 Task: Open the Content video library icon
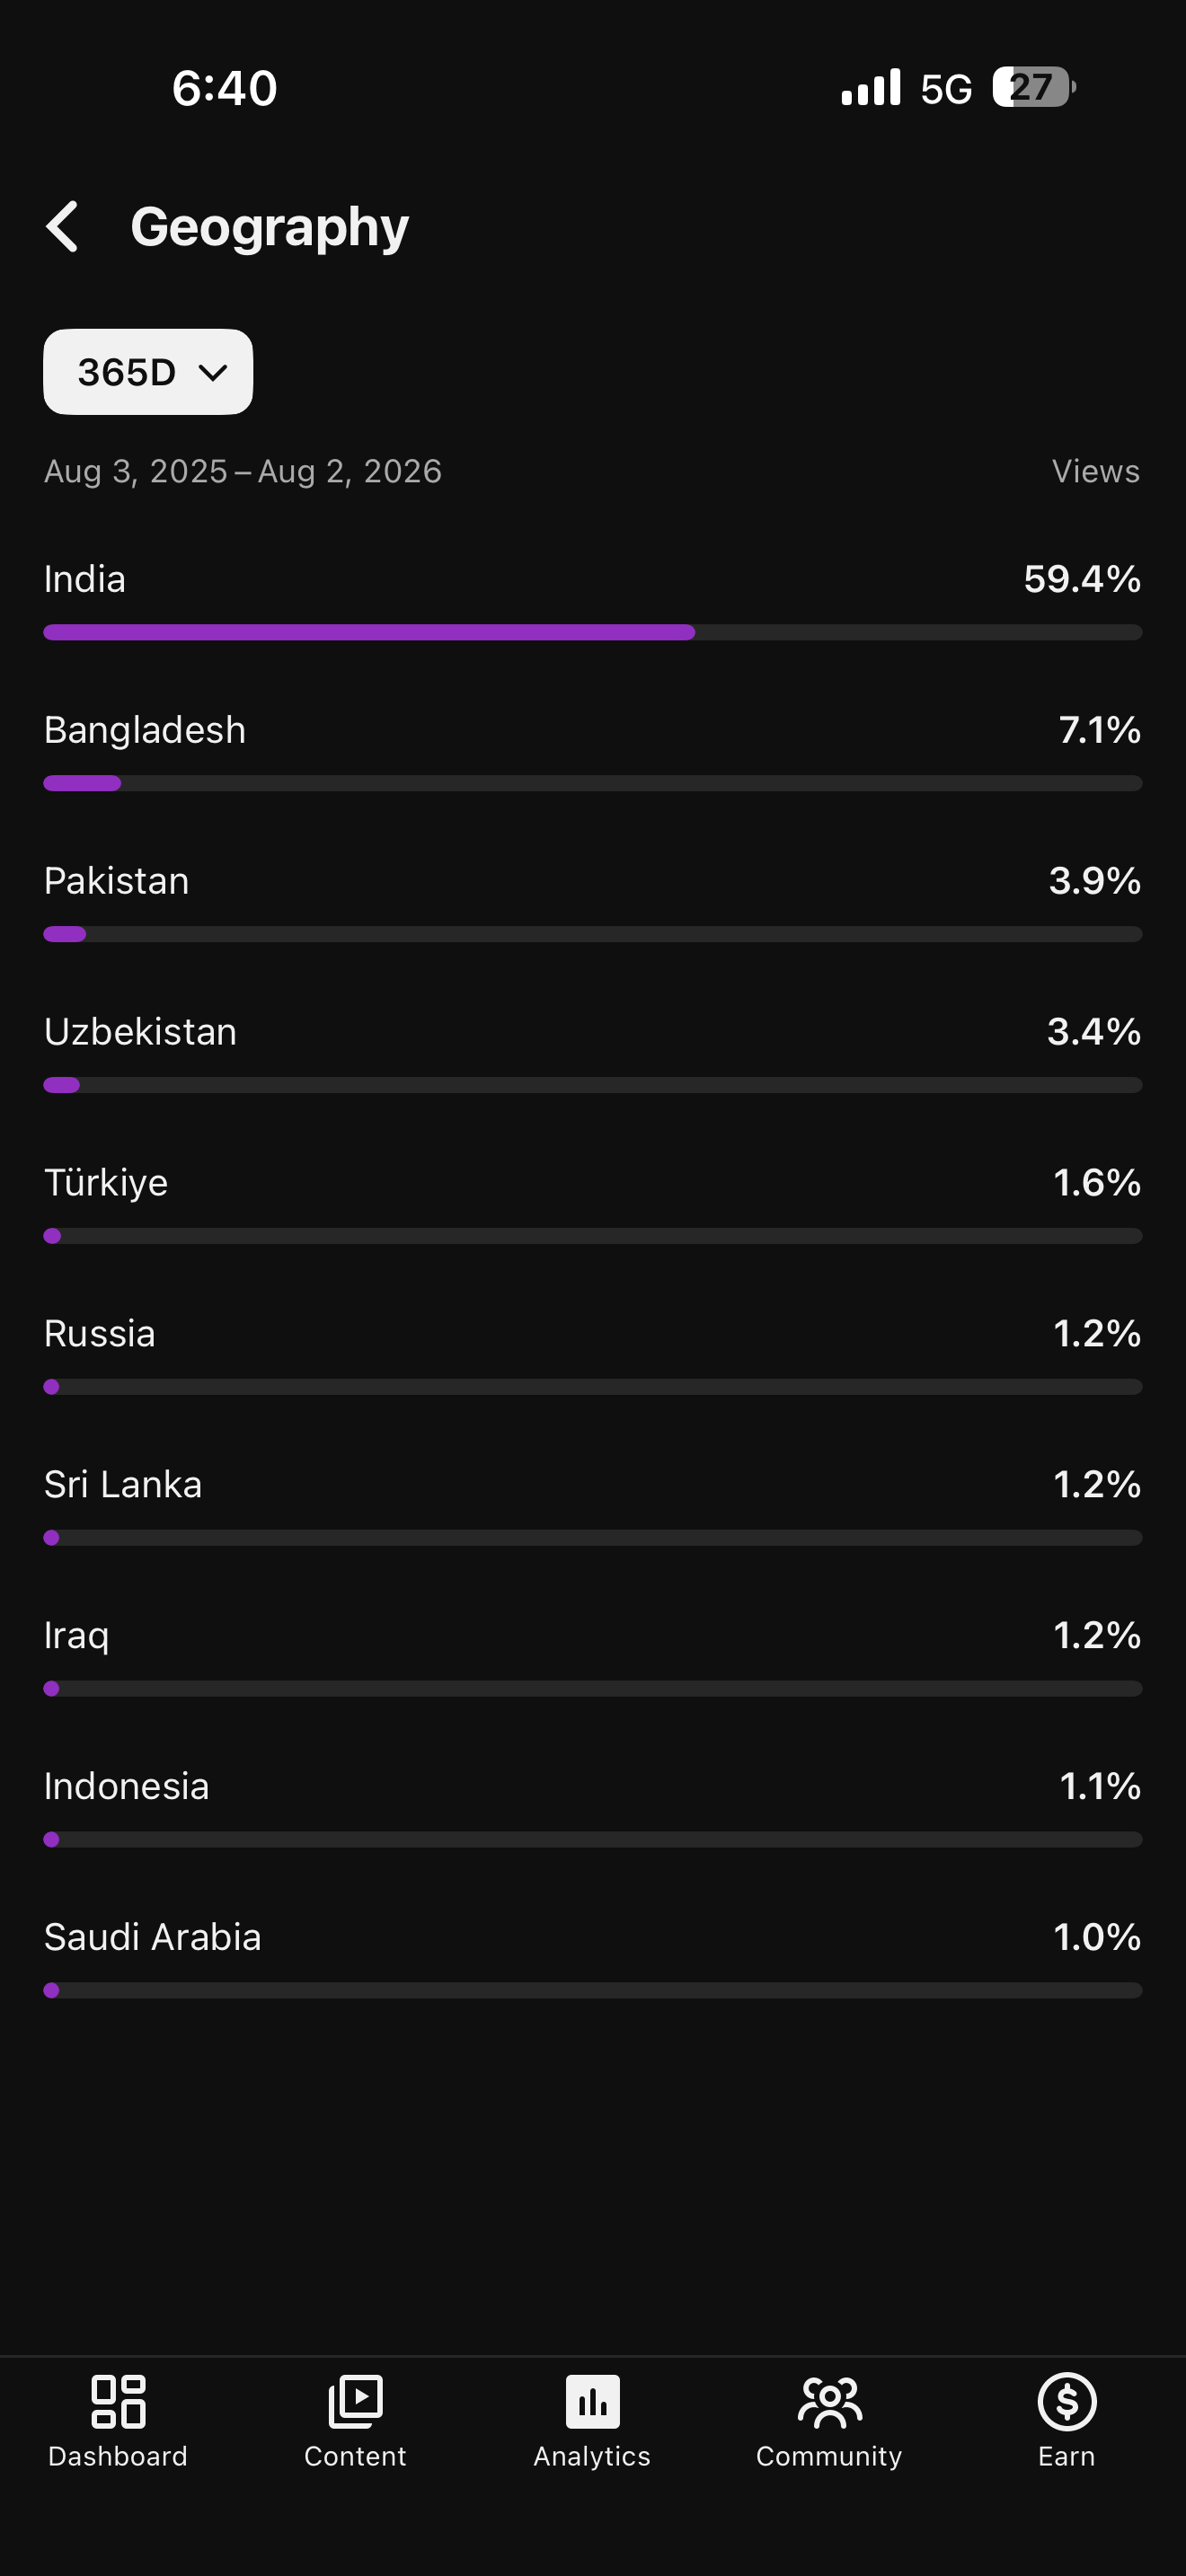point(355,2401)
